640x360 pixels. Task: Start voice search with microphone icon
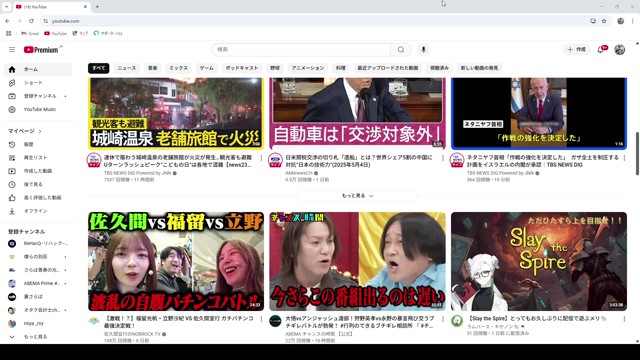click(x=423, y=49)
